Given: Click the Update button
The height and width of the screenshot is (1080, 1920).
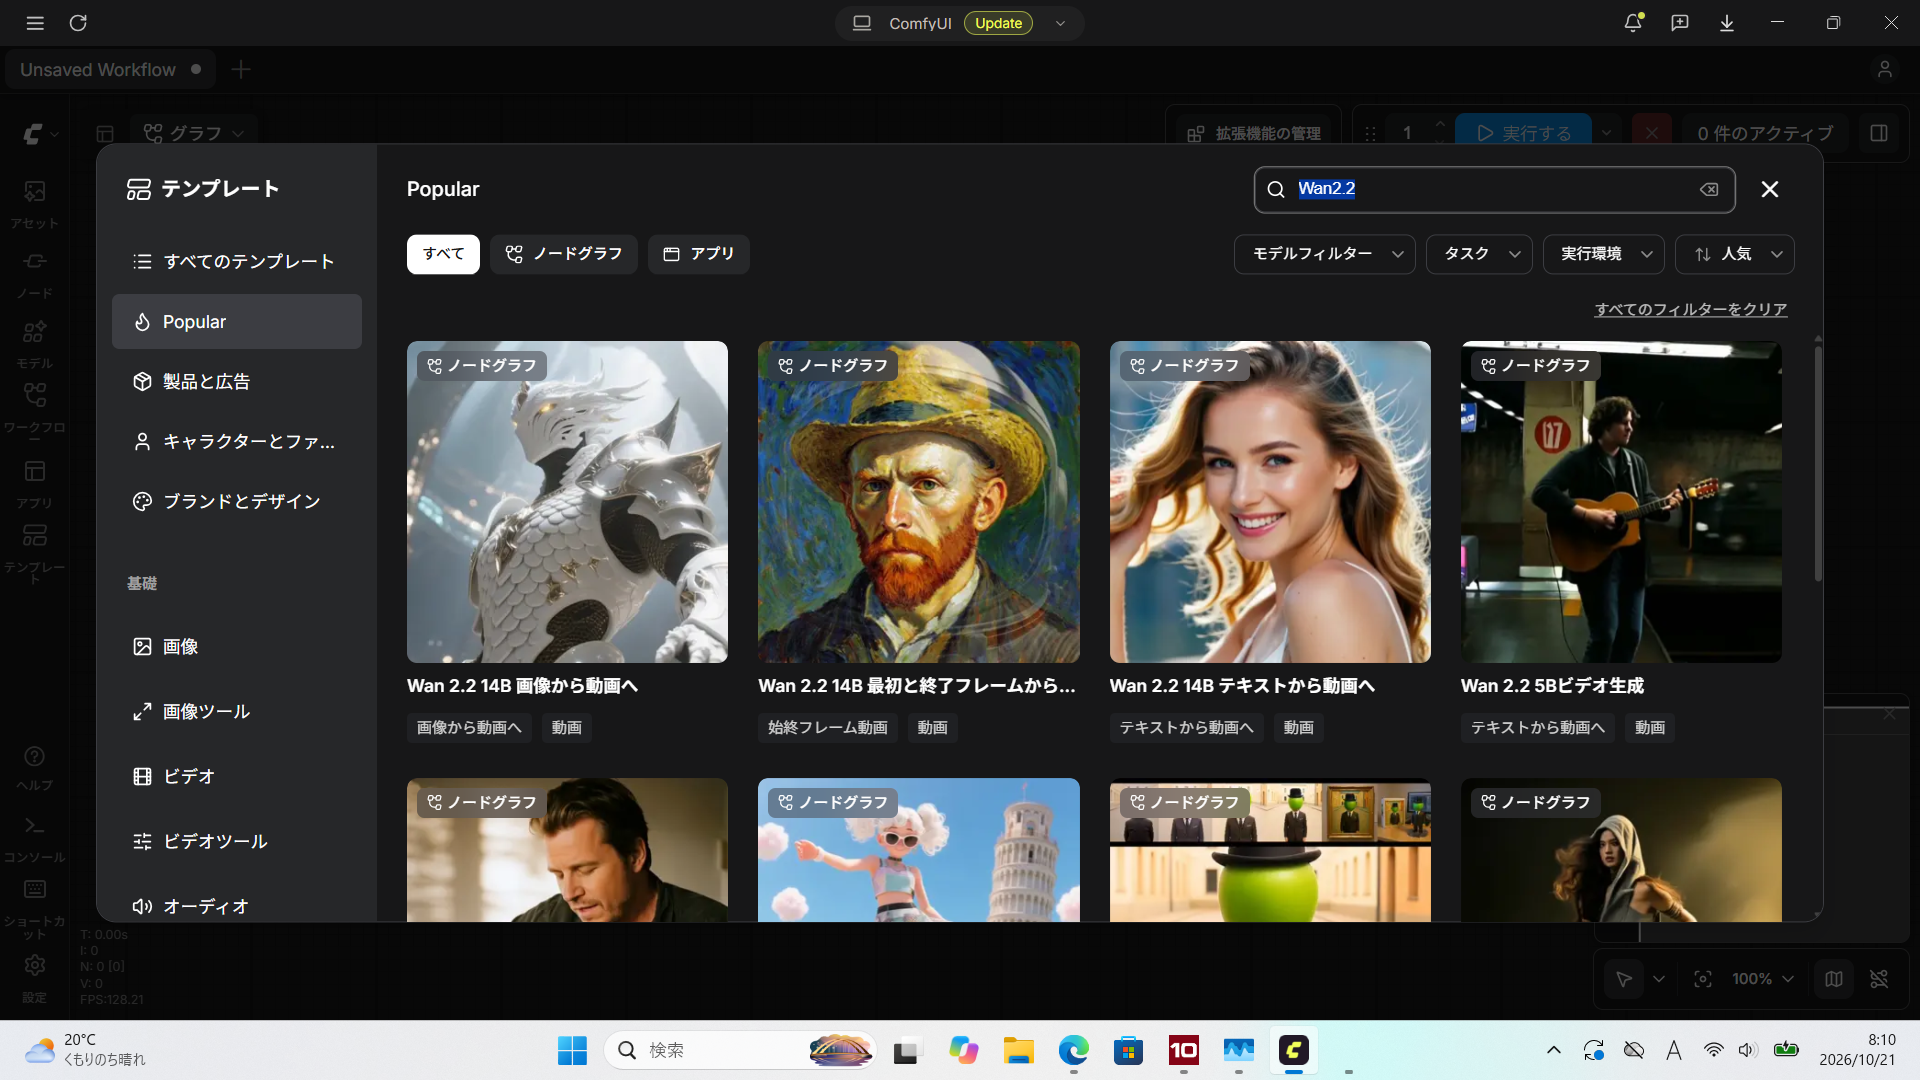Looking at the screenshot, I should click(x=998, y=23).
